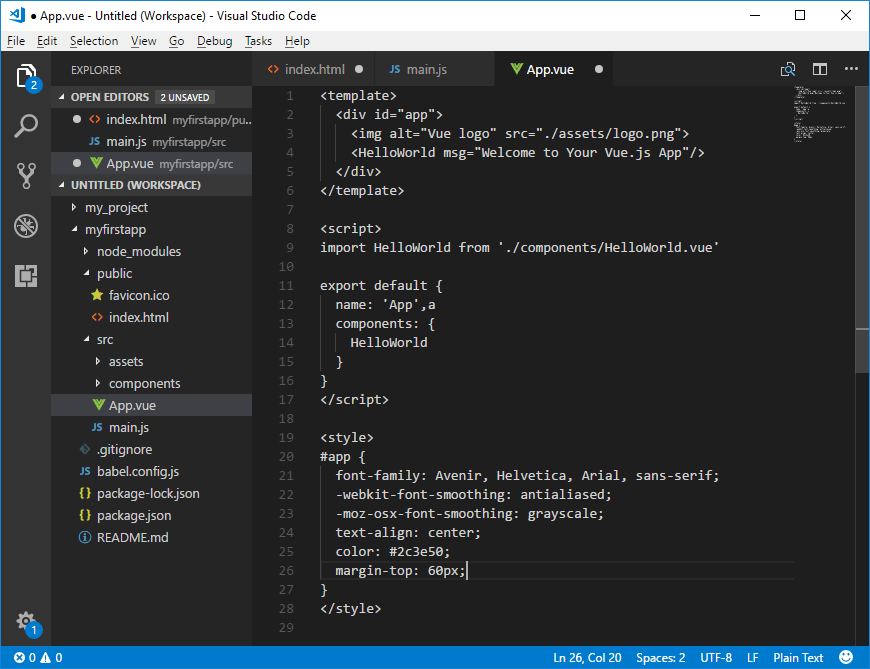Open favicon.ico in the file tree
The width and height of the screenshot is (870, 669).
(x=151, y=295)
